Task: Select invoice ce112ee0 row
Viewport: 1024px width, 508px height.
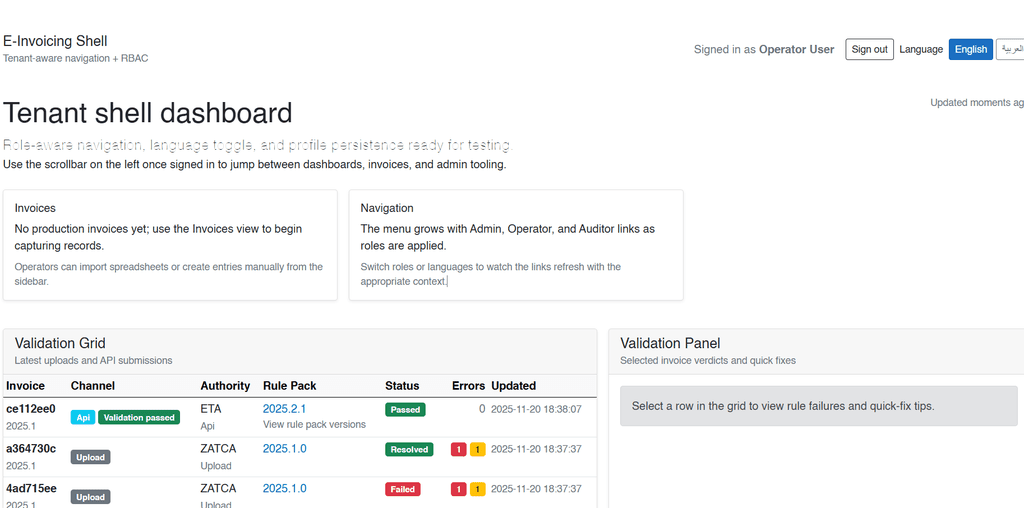Action: point(31,409)
